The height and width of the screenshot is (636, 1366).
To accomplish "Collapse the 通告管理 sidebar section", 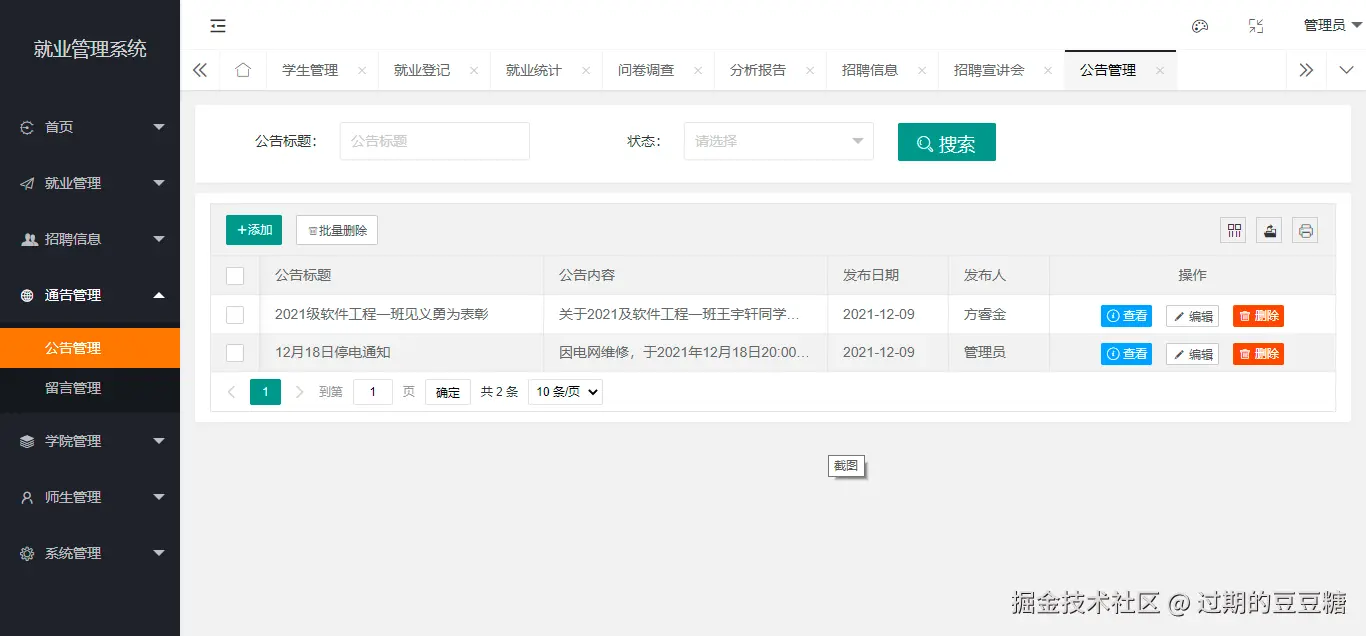I will point(90,295).
